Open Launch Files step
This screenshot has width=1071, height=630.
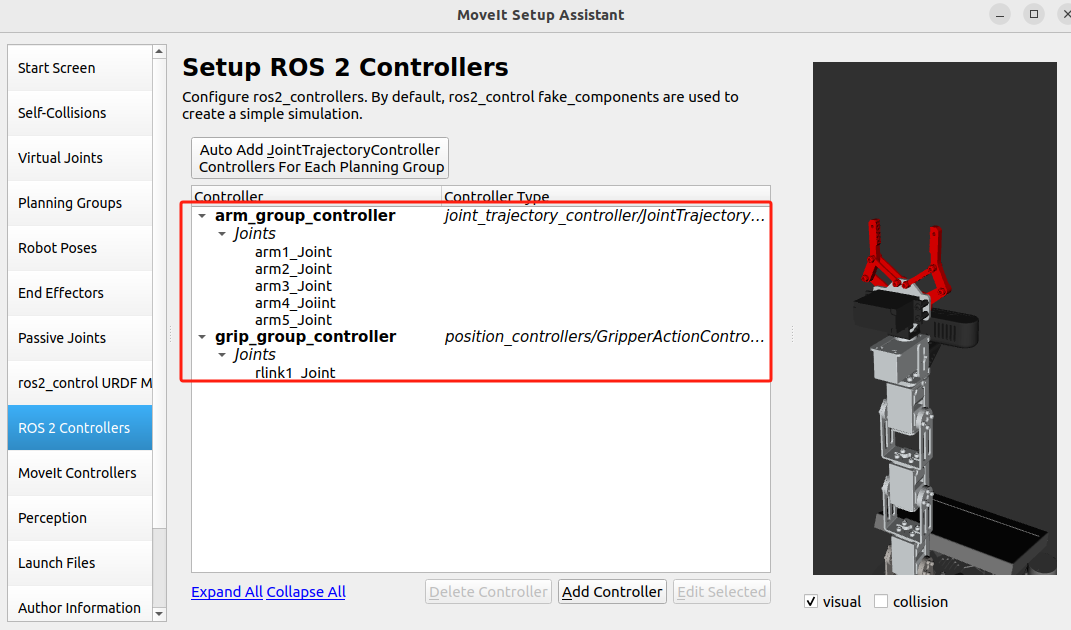pos(80,563)
